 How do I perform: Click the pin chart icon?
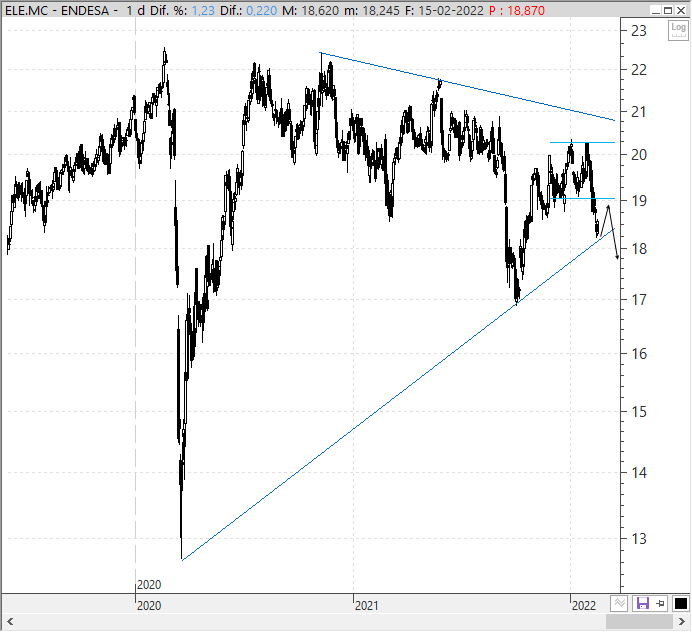pos(661,603)
